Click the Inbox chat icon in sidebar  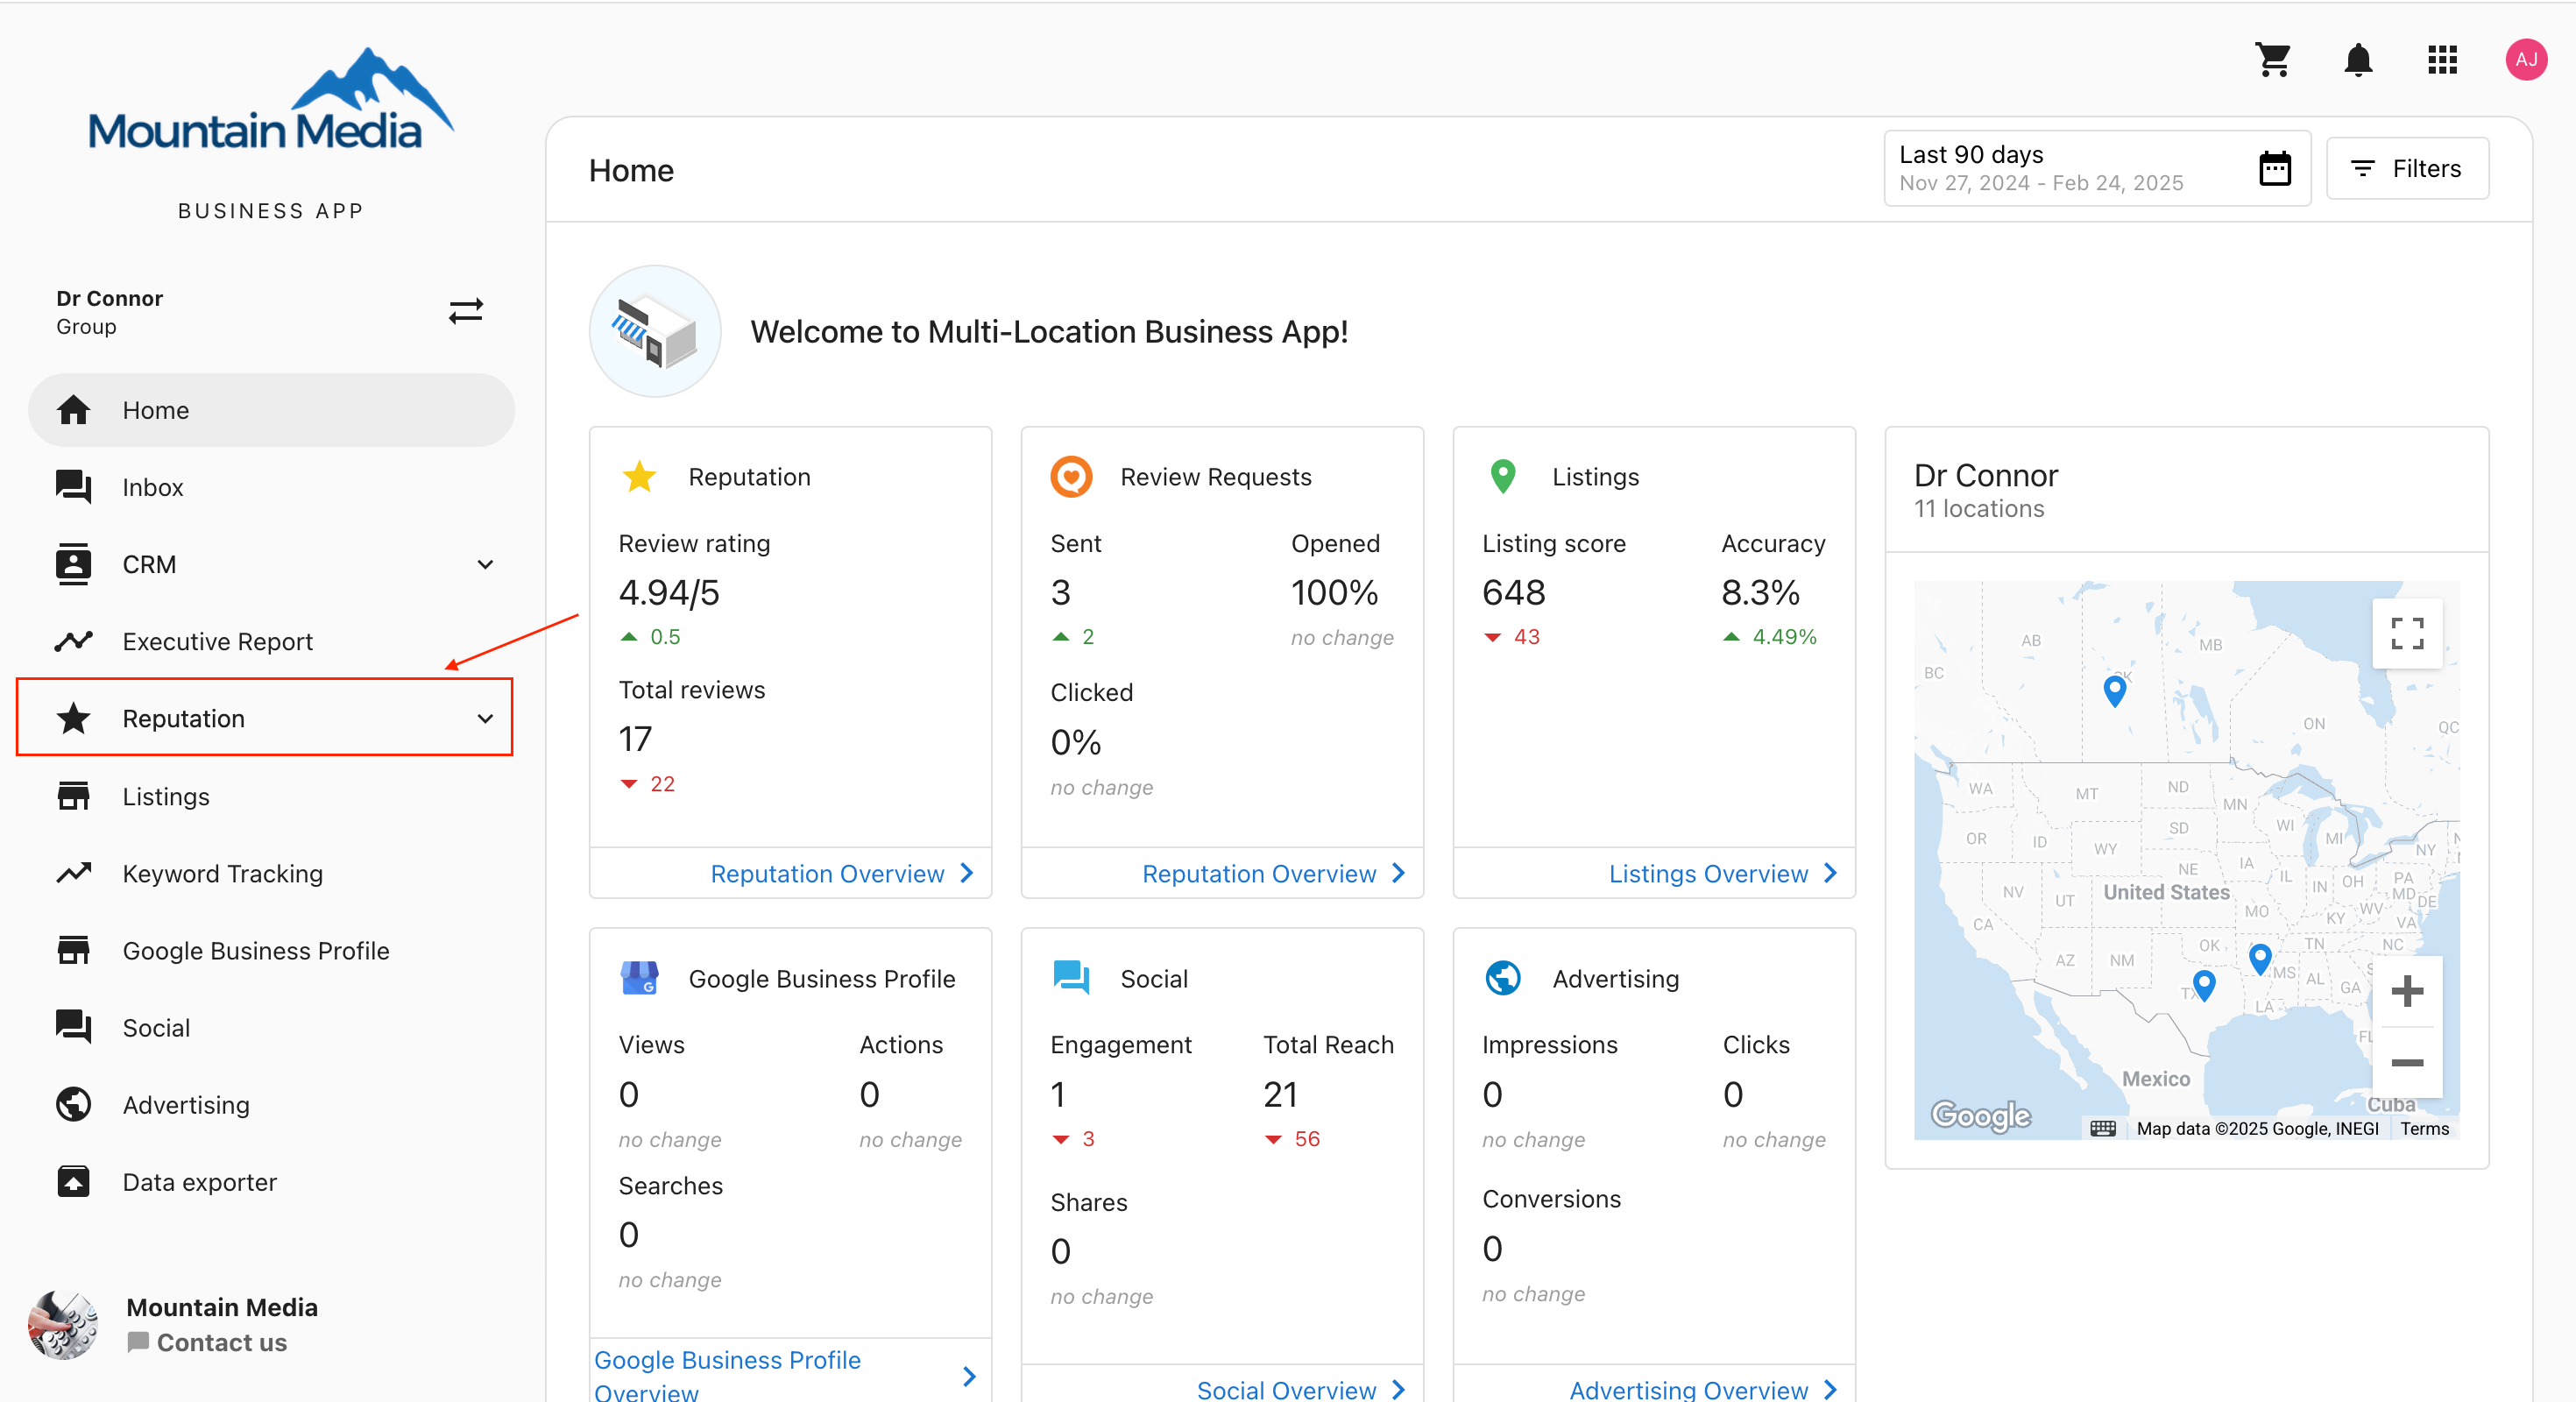pos(73,487)
